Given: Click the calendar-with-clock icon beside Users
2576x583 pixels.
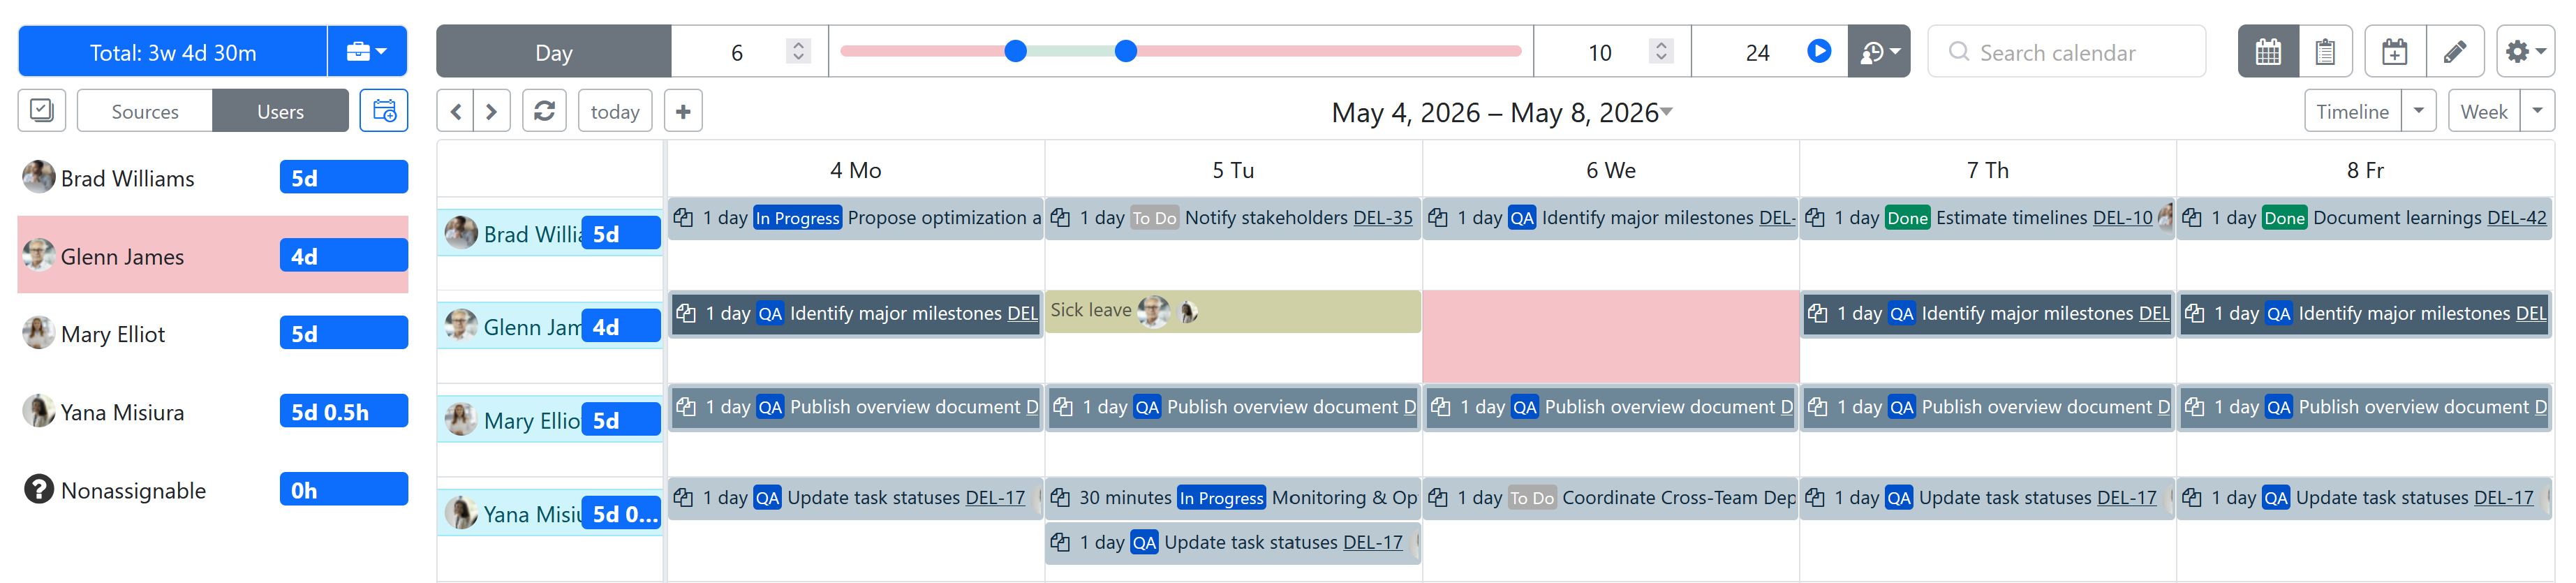Looking at the screenshot, I should pyautogui.click(x=384, y=111).
